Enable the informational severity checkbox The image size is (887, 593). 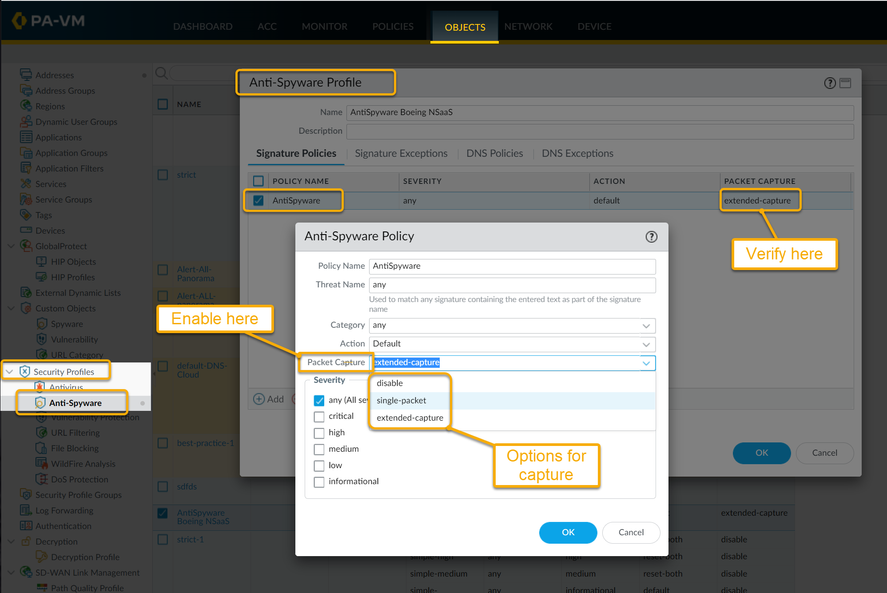point(319,481)
